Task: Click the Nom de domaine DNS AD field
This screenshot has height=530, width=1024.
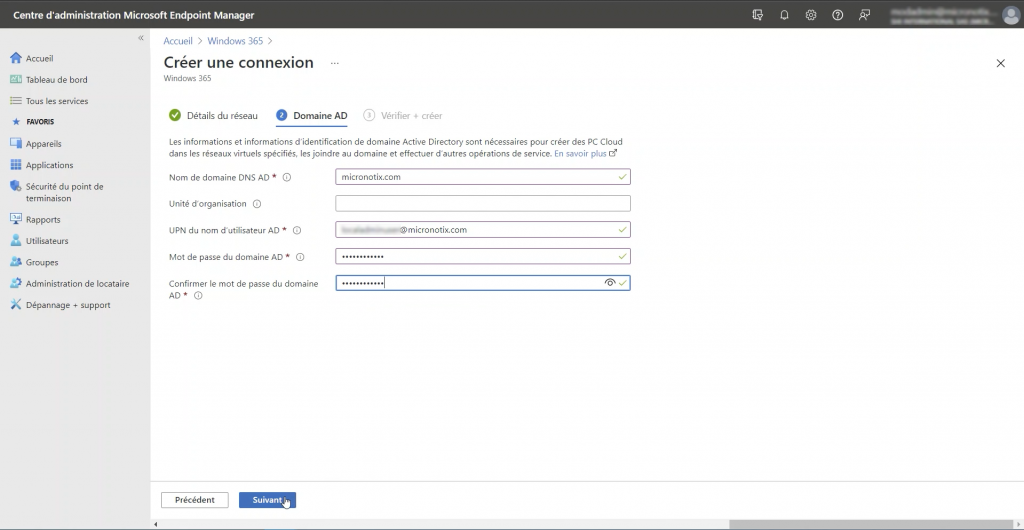Action: click(483, 177)
